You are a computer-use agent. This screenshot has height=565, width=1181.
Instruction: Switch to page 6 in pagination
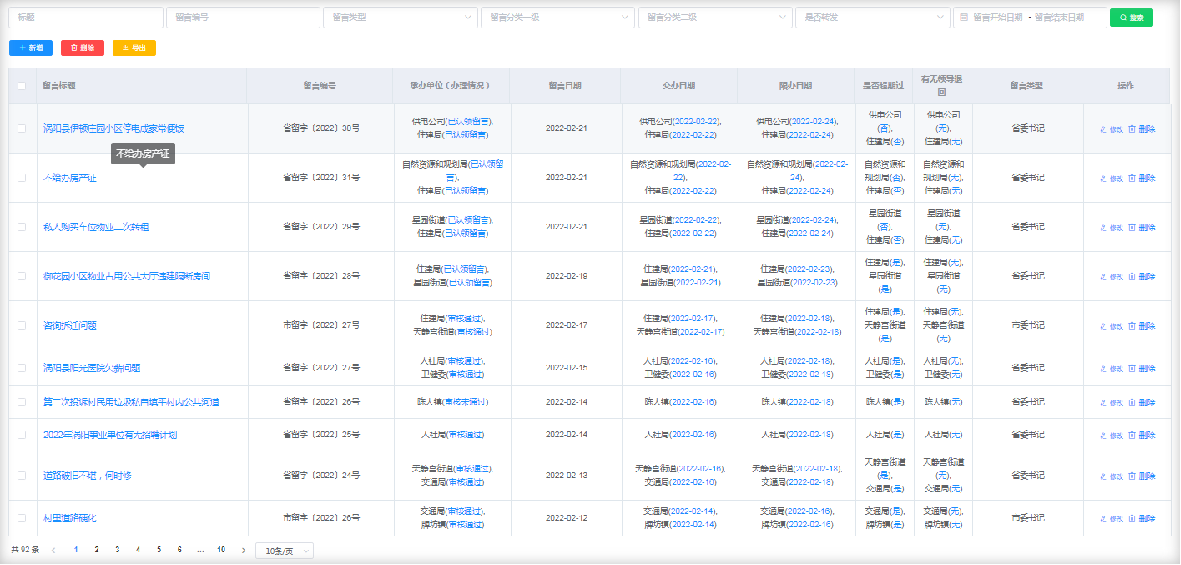(x=179, y=550)
